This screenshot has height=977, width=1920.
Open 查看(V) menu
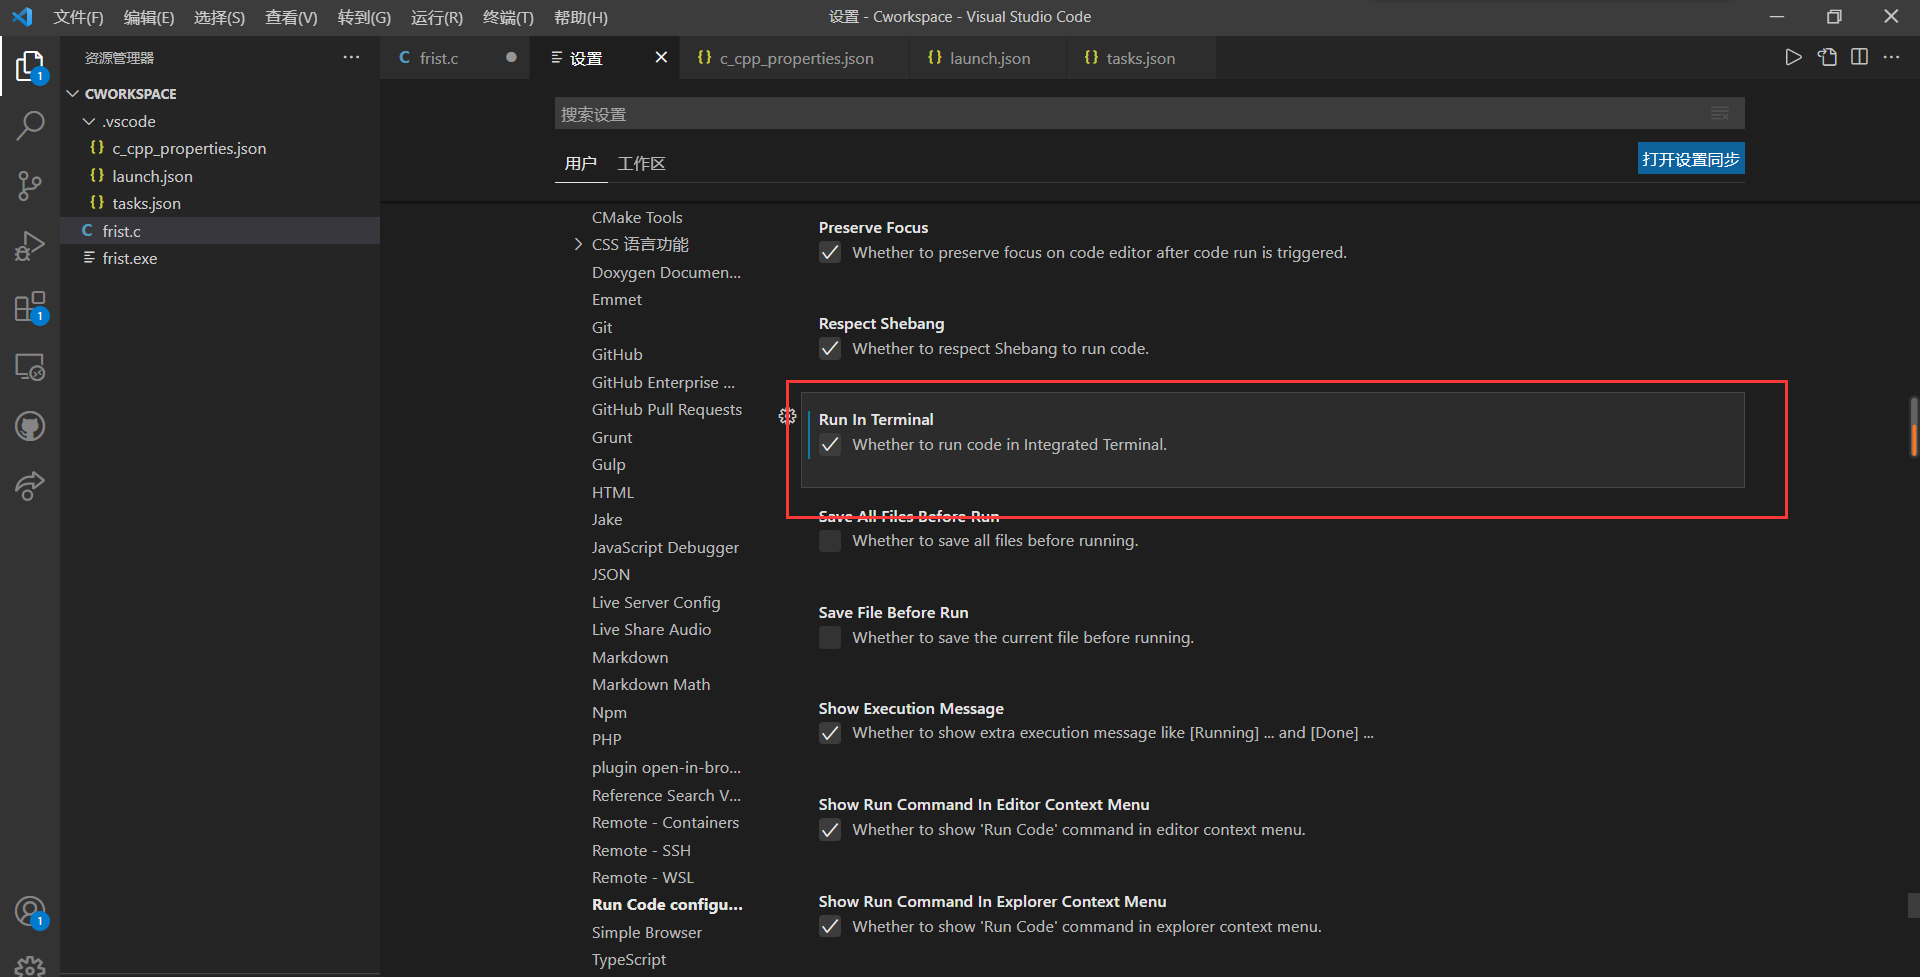click(291, 17)
